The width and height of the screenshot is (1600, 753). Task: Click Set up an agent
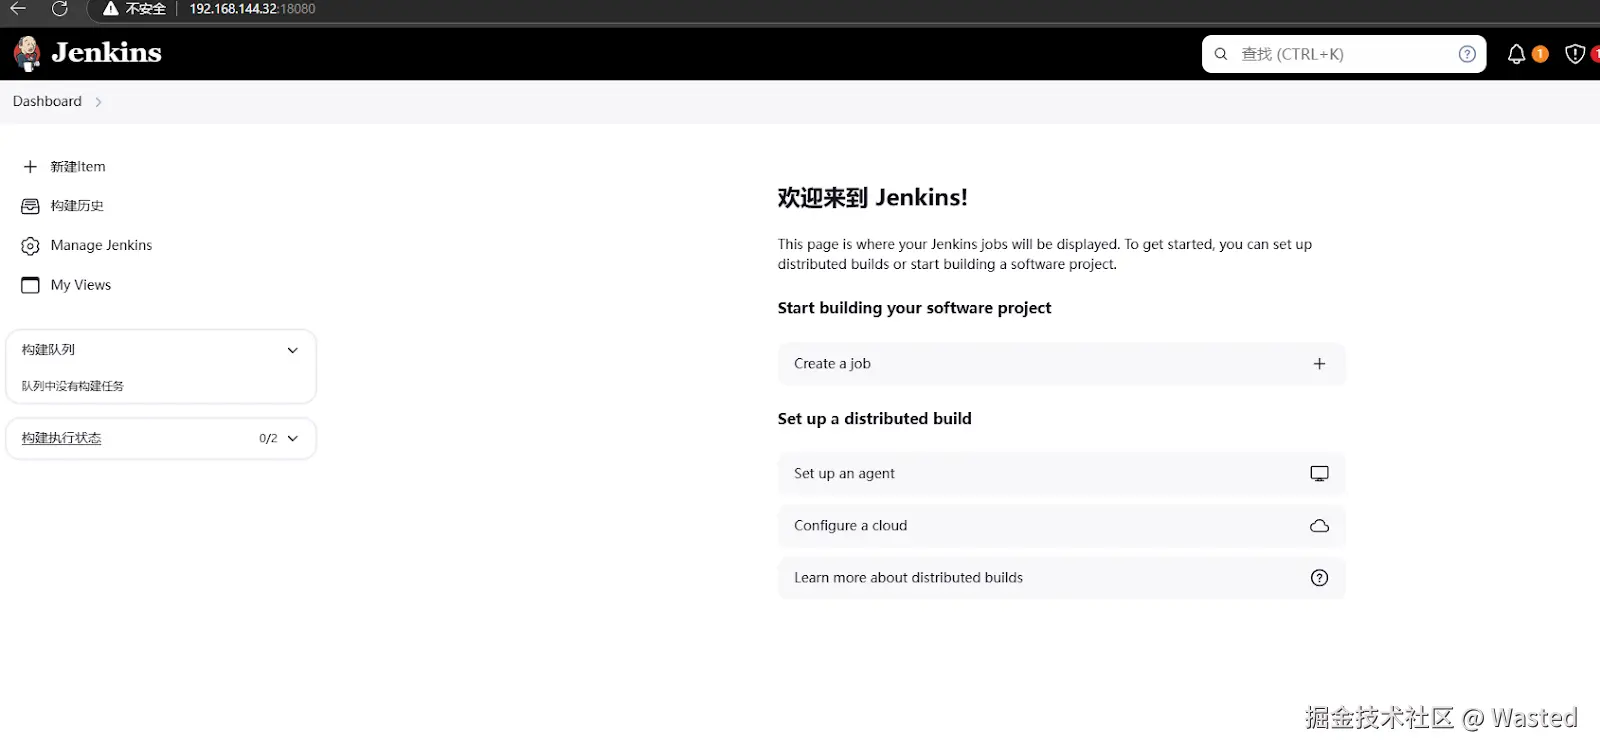click(1061, 474)
